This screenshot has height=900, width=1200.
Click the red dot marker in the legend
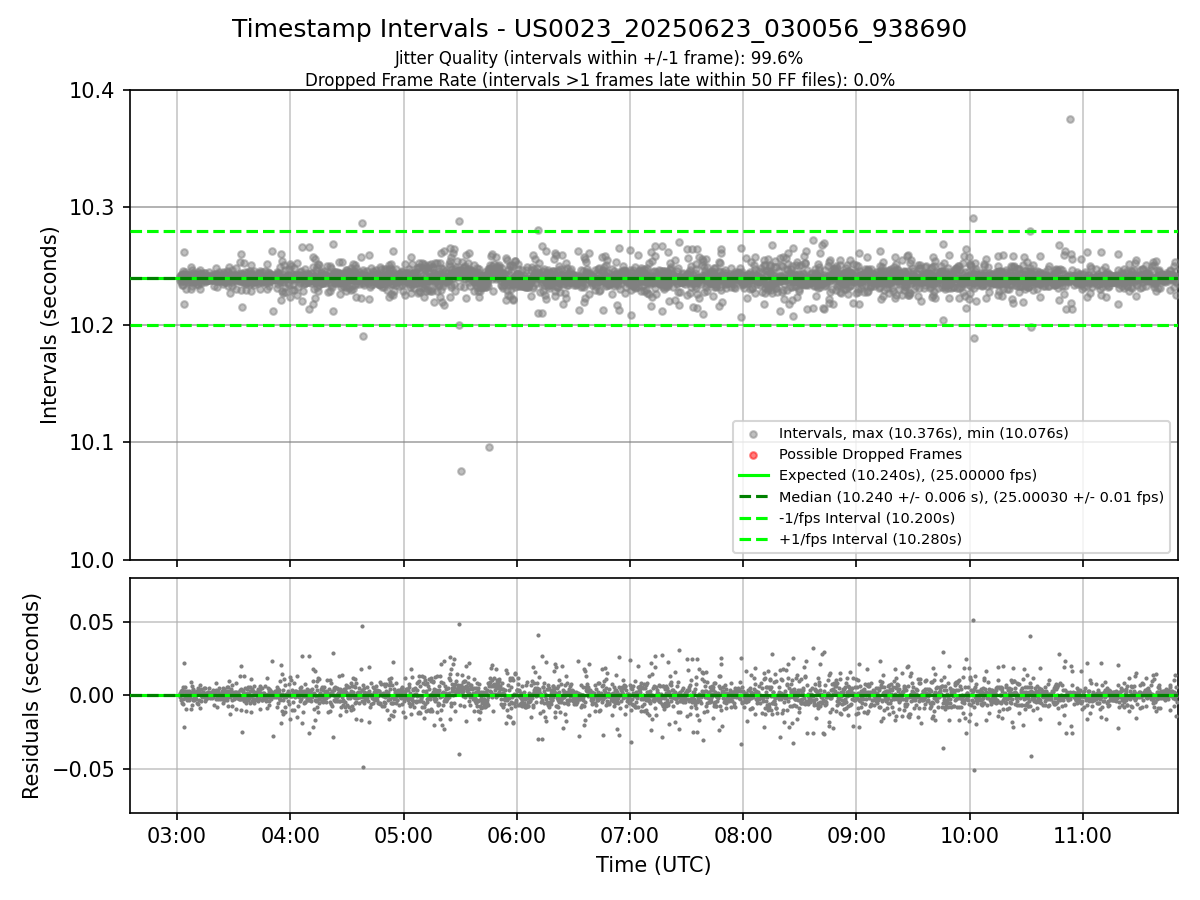753,455
